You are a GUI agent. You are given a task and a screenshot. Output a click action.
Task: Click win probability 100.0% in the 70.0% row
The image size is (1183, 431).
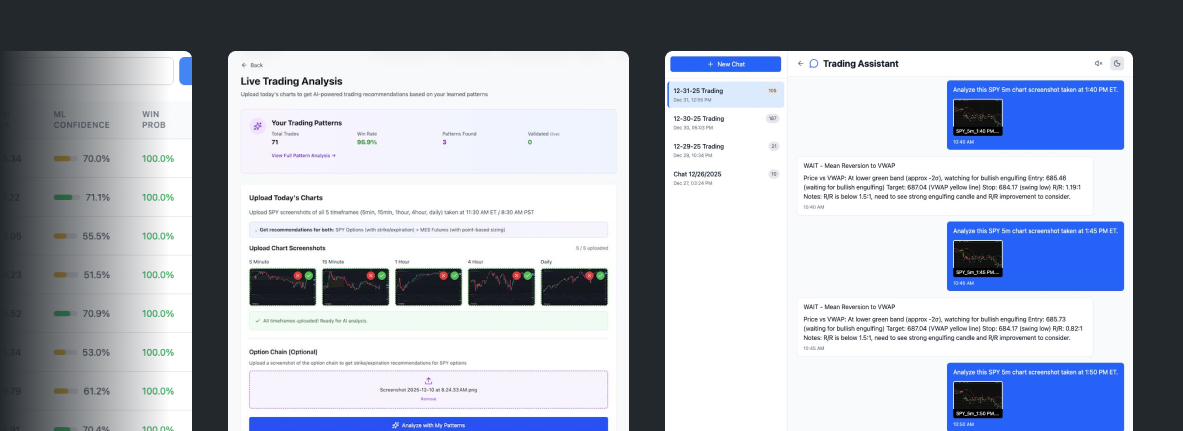158,159
